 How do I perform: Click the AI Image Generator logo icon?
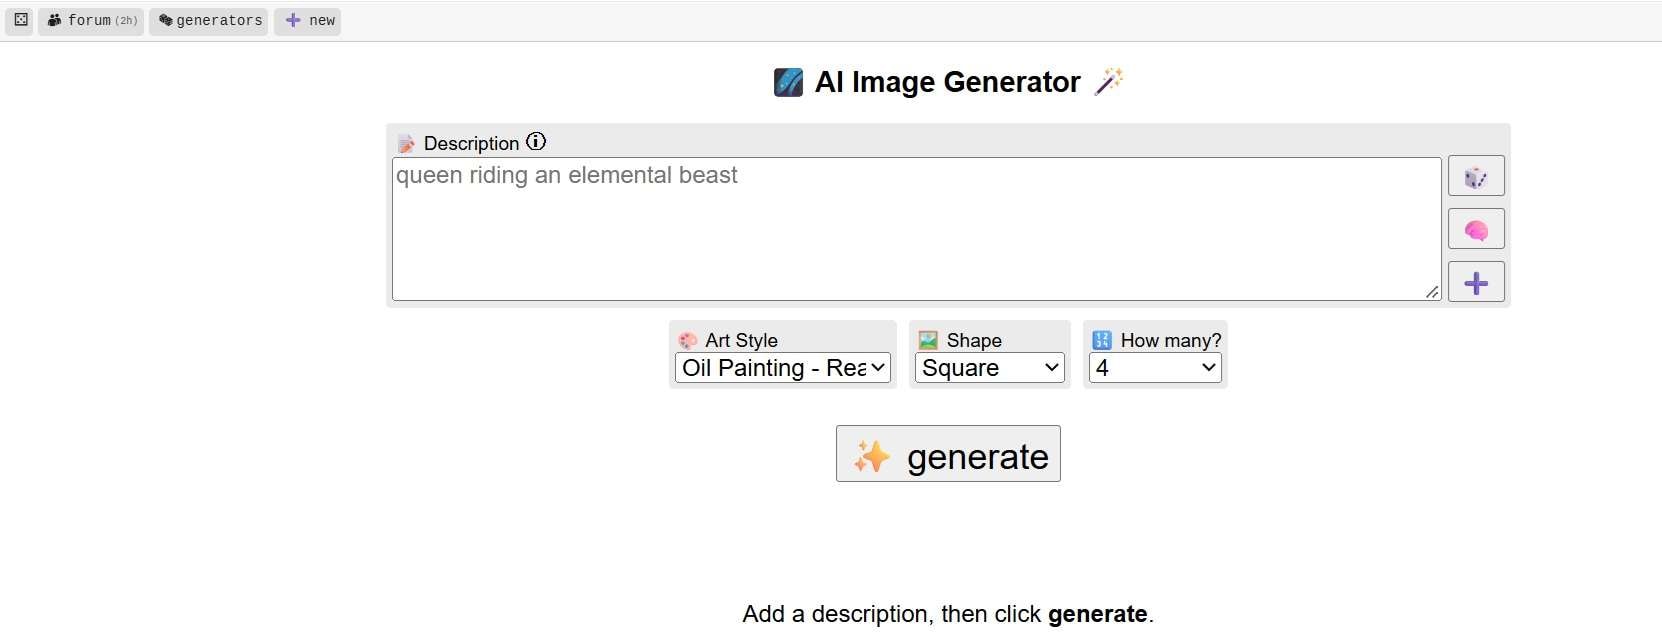[x=788, y=82]
